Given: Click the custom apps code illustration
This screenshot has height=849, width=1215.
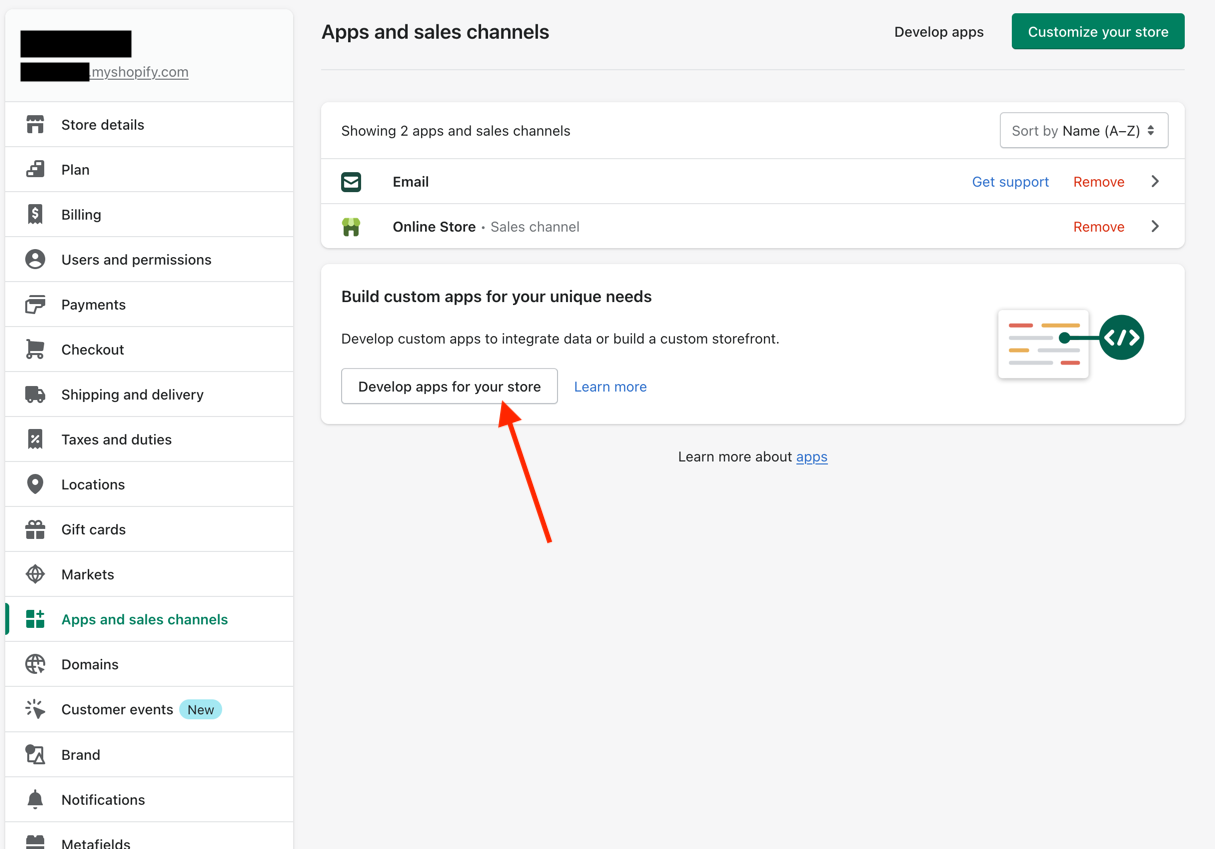Looking at the screenshot, I should [x=1071, y=344].
